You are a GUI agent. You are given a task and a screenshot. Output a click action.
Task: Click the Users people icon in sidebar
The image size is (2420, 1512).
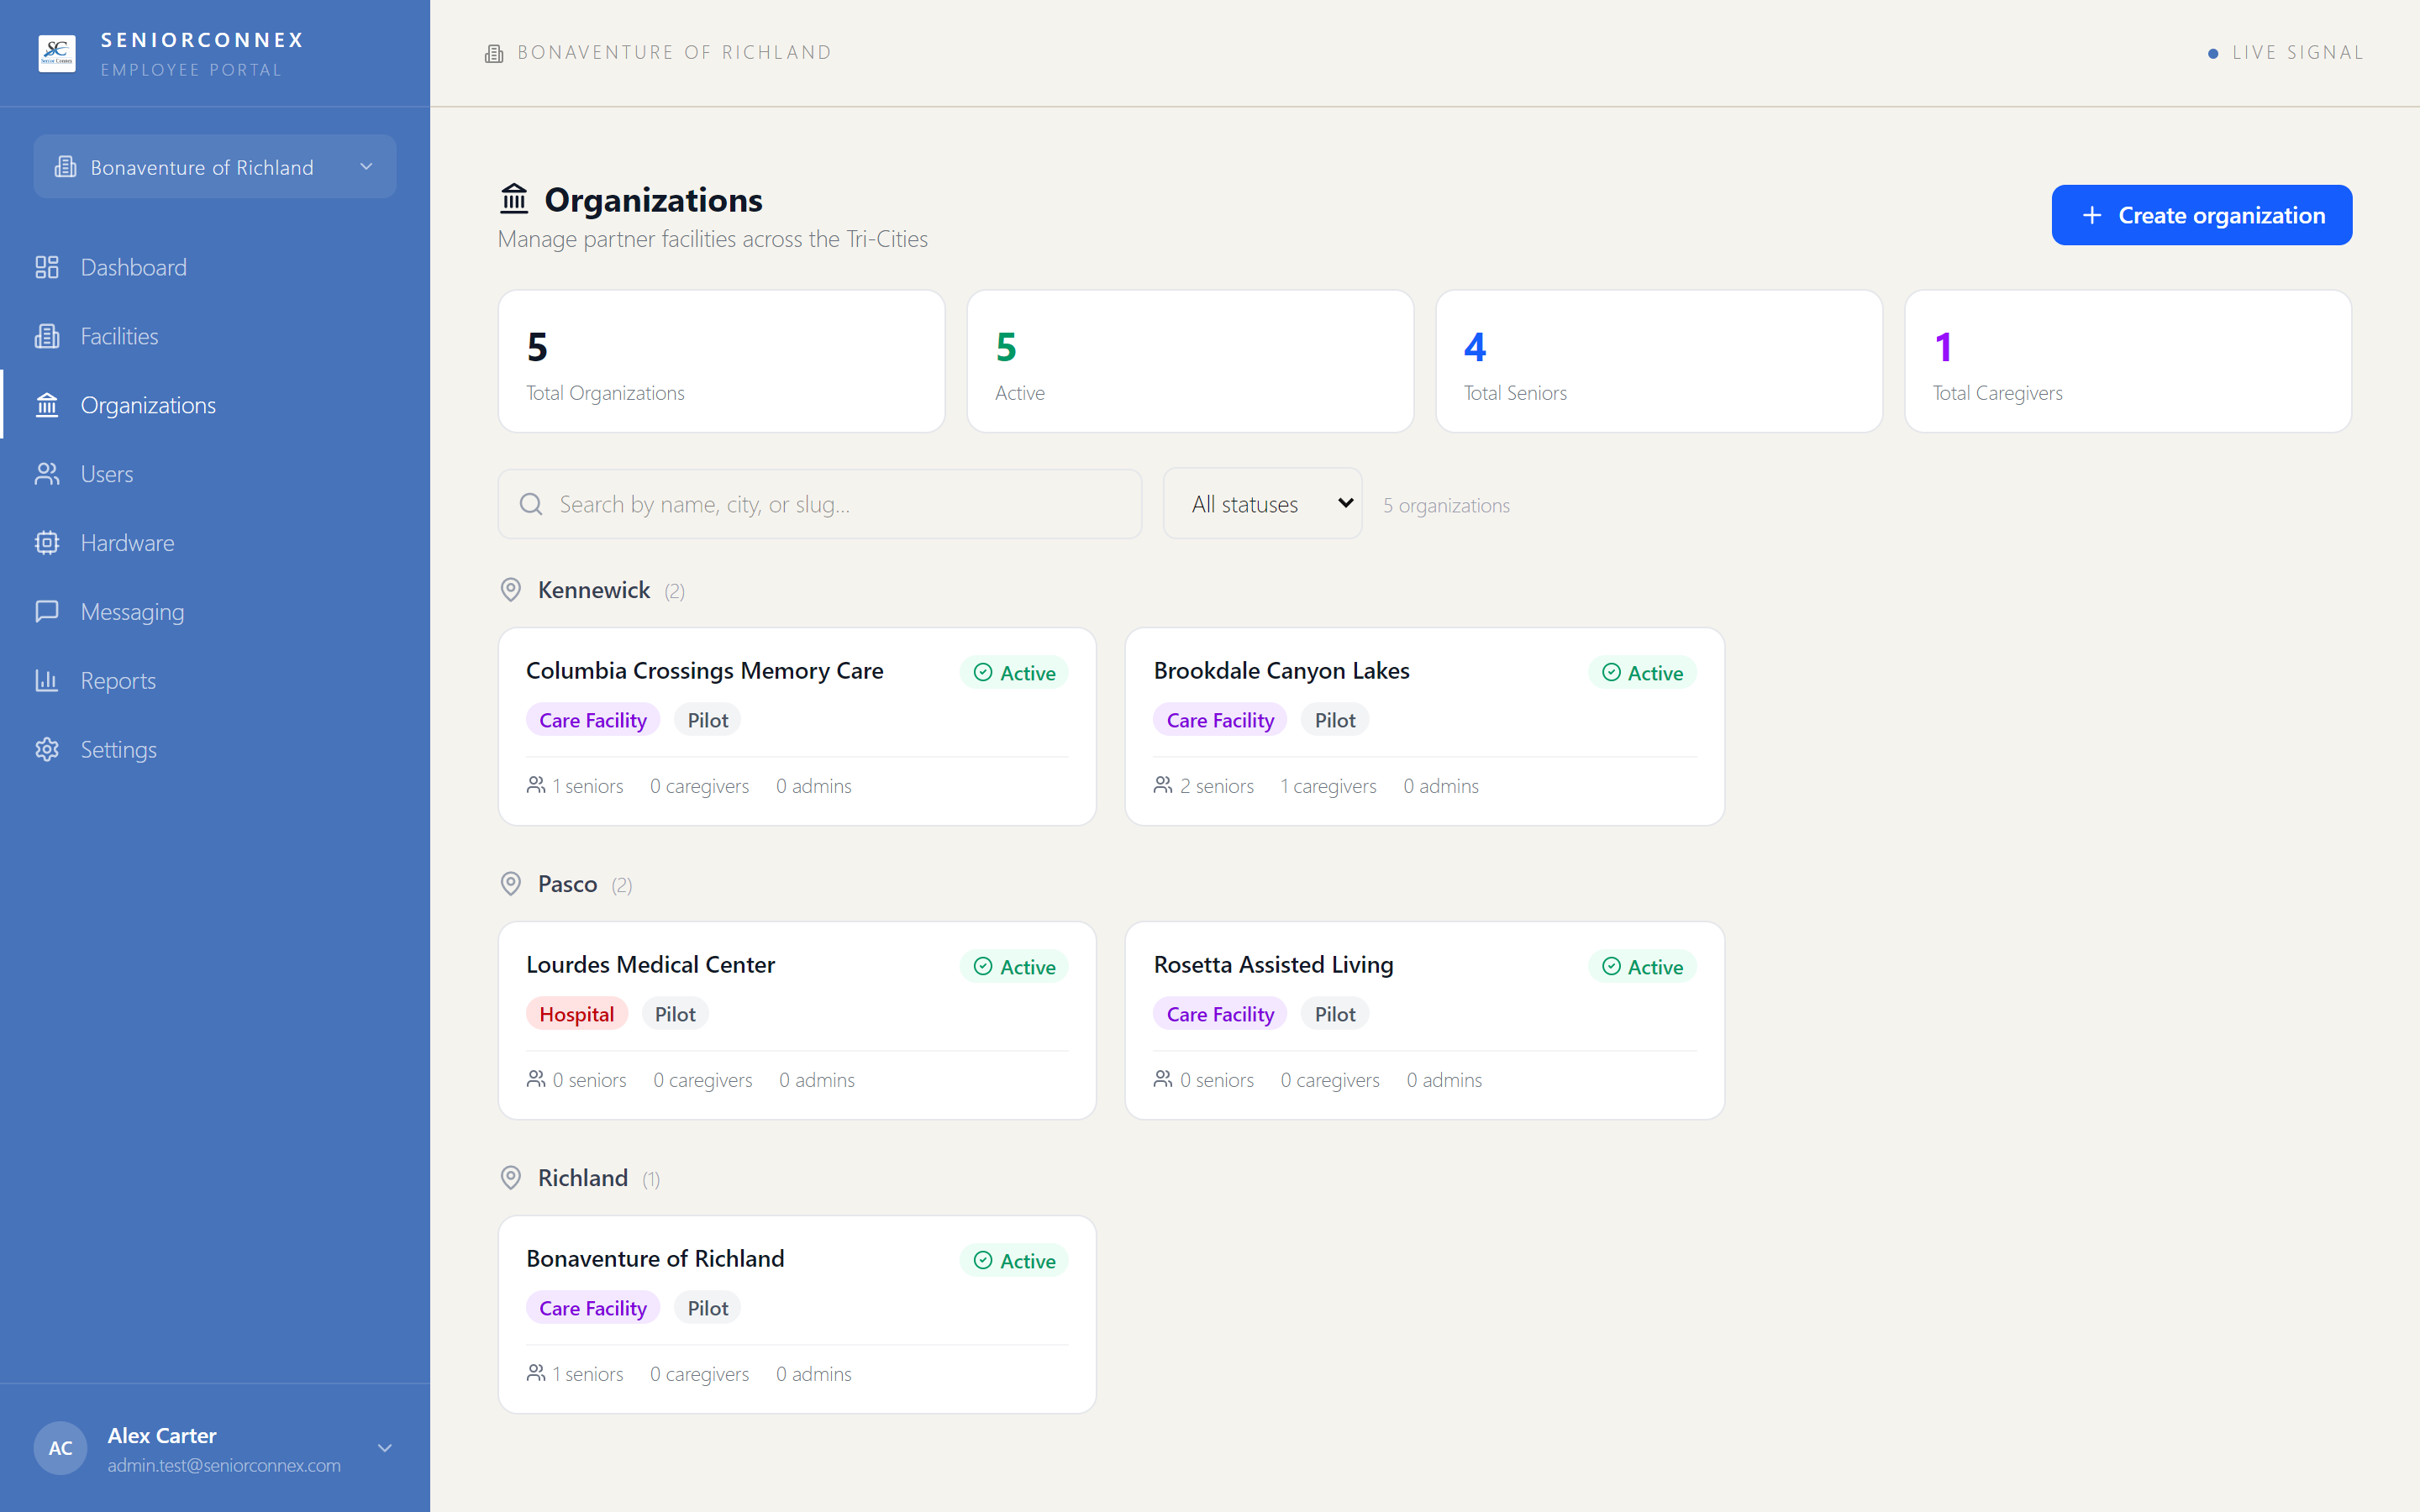tap(47, 474)
